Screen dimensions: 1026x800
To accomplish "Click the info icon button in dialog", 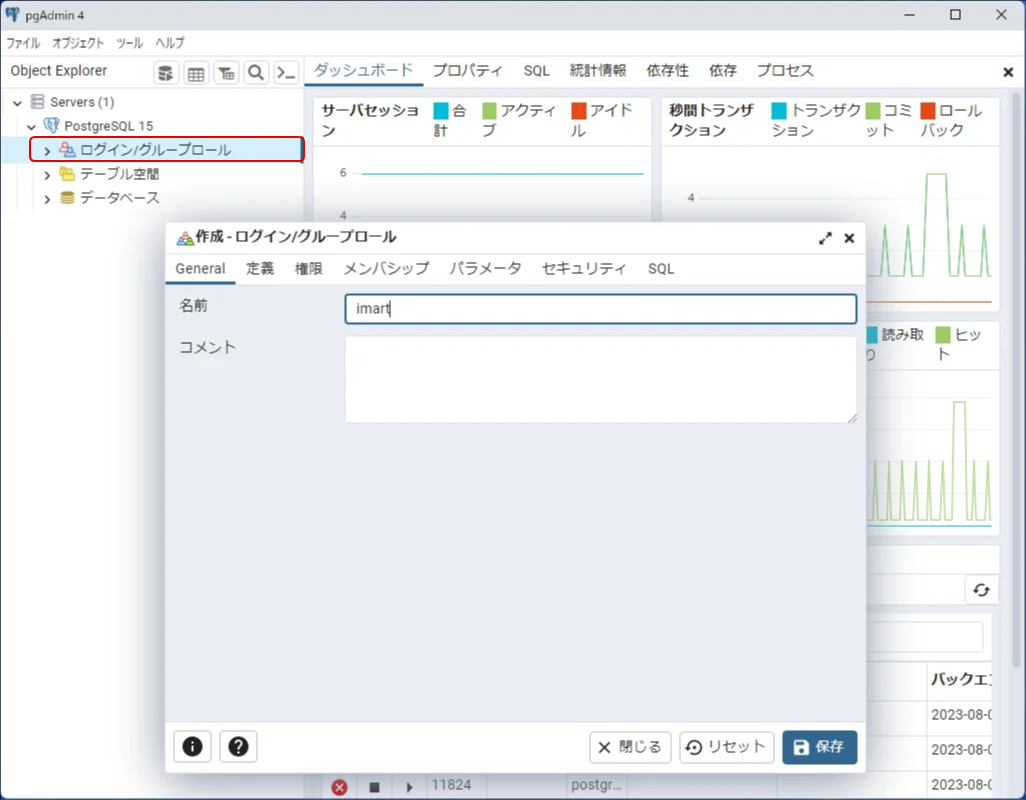I will 192,746.
